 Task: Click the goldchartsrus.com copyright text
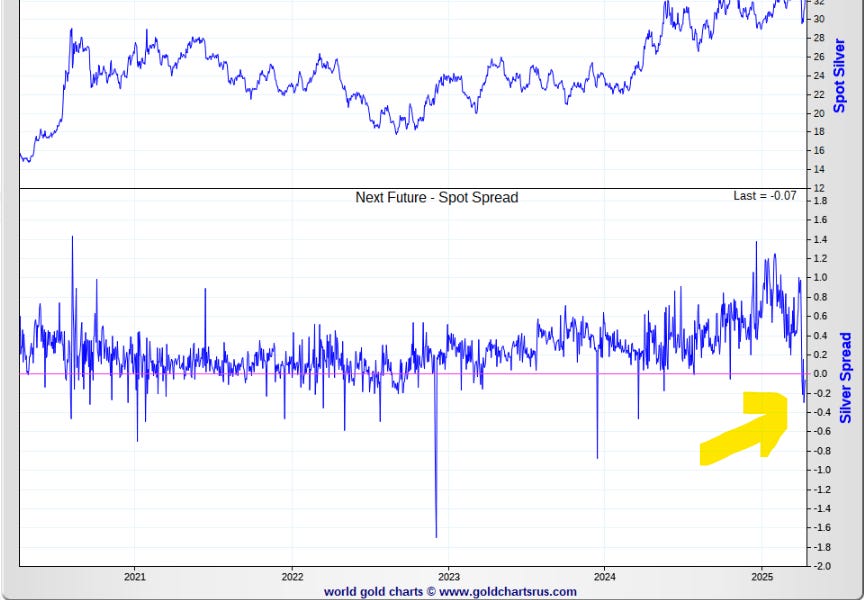[x=450, y=592]
